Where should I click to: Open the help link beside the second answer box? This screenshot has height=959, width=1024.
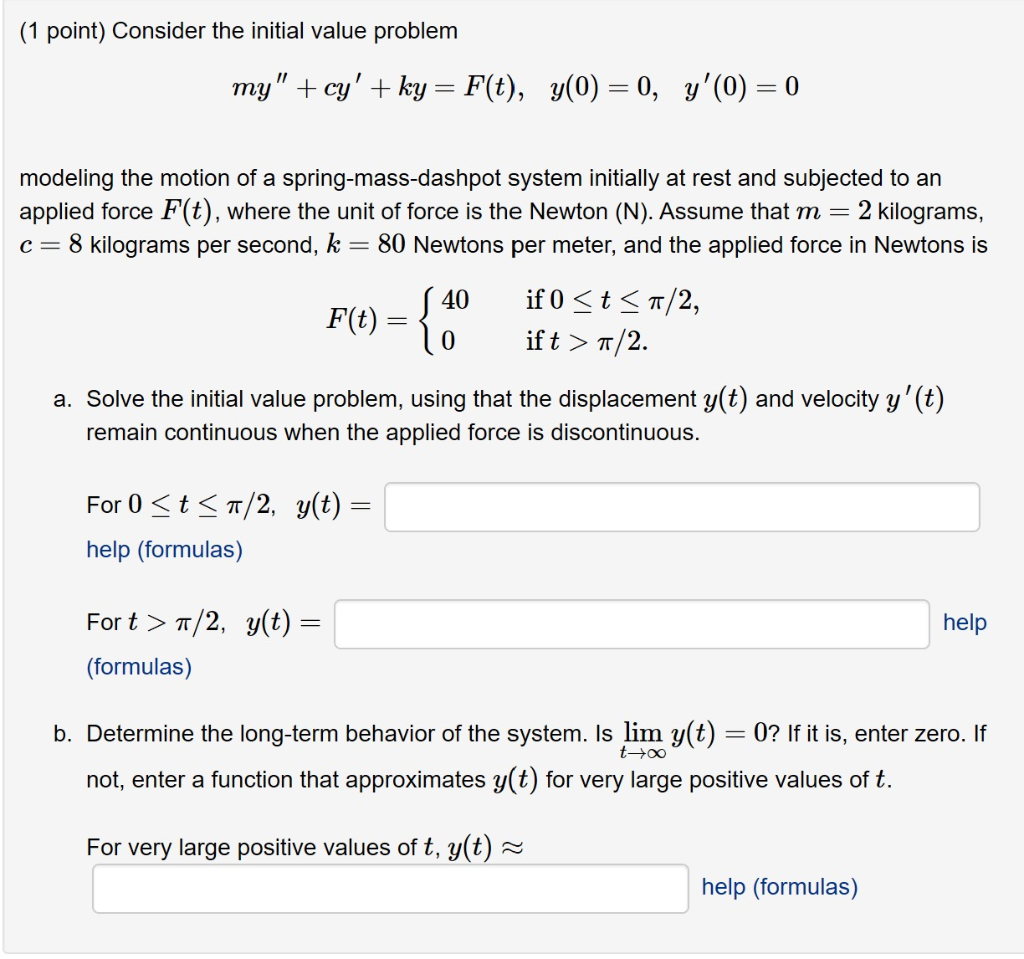[963, 622]
